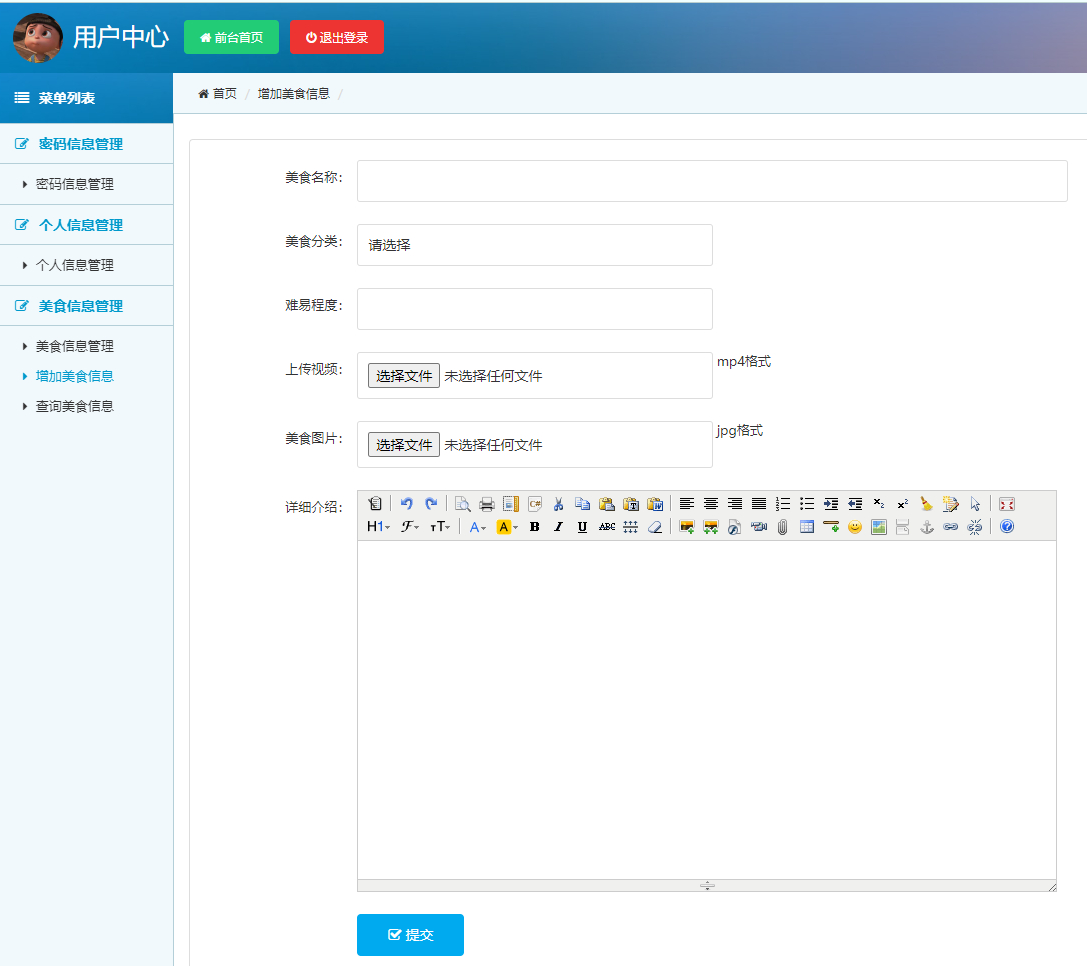Viewport: 1087px width, 966px height.
Task: Click the 提交 submit button
Action: click(410, 934)
